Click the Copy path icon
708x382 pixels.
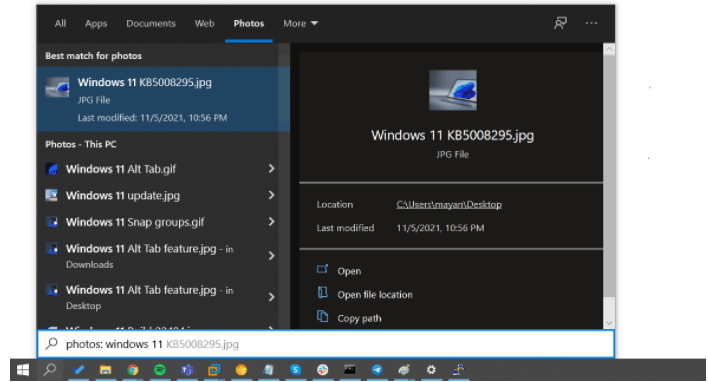(x=322, y=317)
